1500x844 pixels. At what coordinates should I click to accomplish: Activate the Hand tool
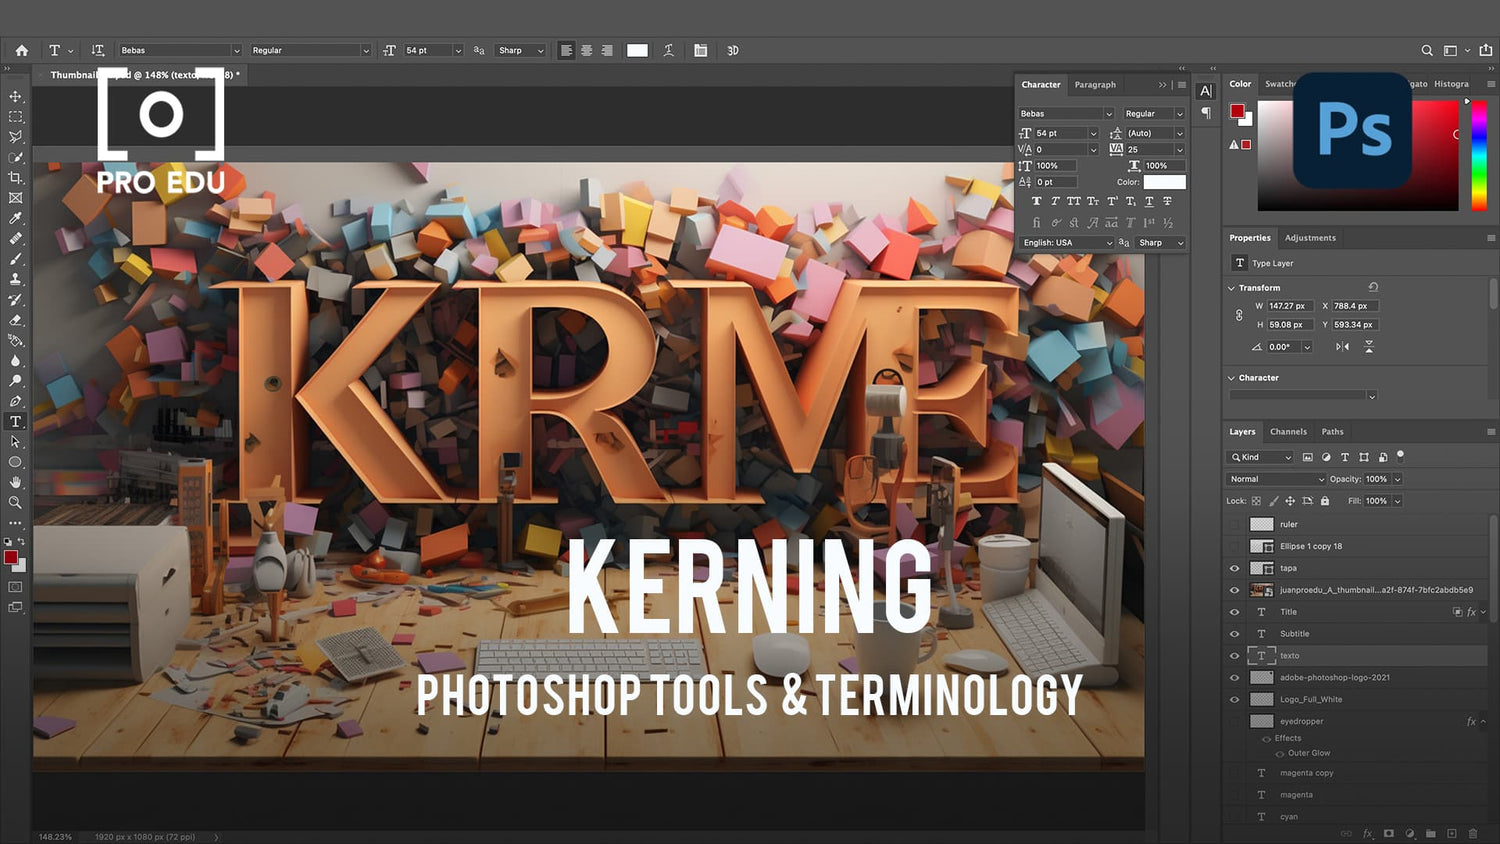pos(15,482)
